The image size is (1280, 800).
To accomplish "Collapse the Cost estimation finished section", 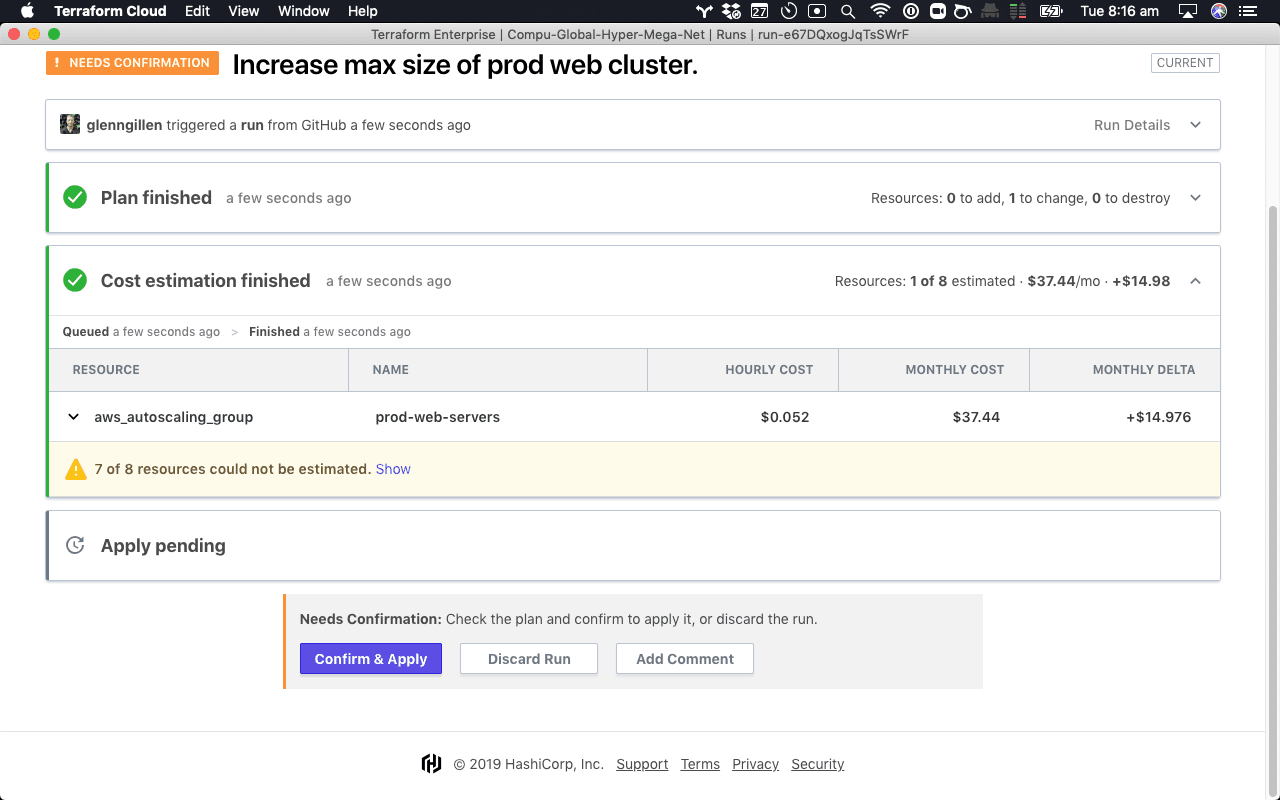I will click(x=1195, y=281).
